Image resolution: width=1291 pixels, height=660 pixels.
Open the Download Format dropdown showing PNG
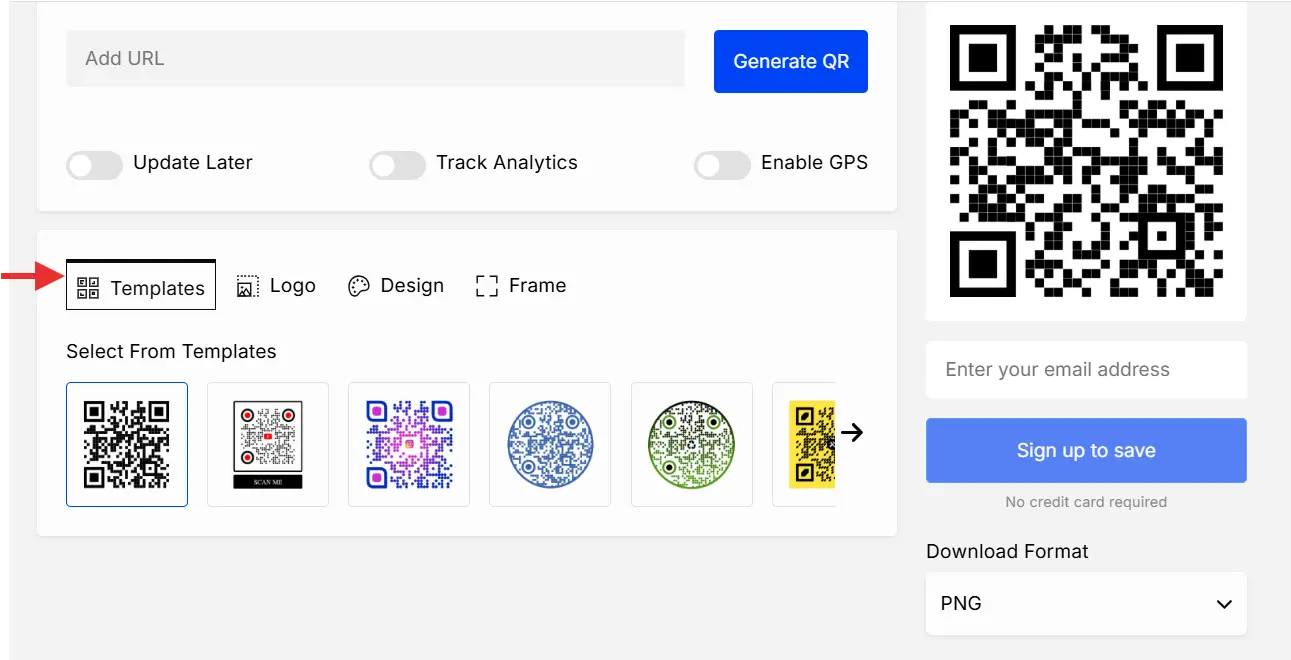pos(1085,604)
